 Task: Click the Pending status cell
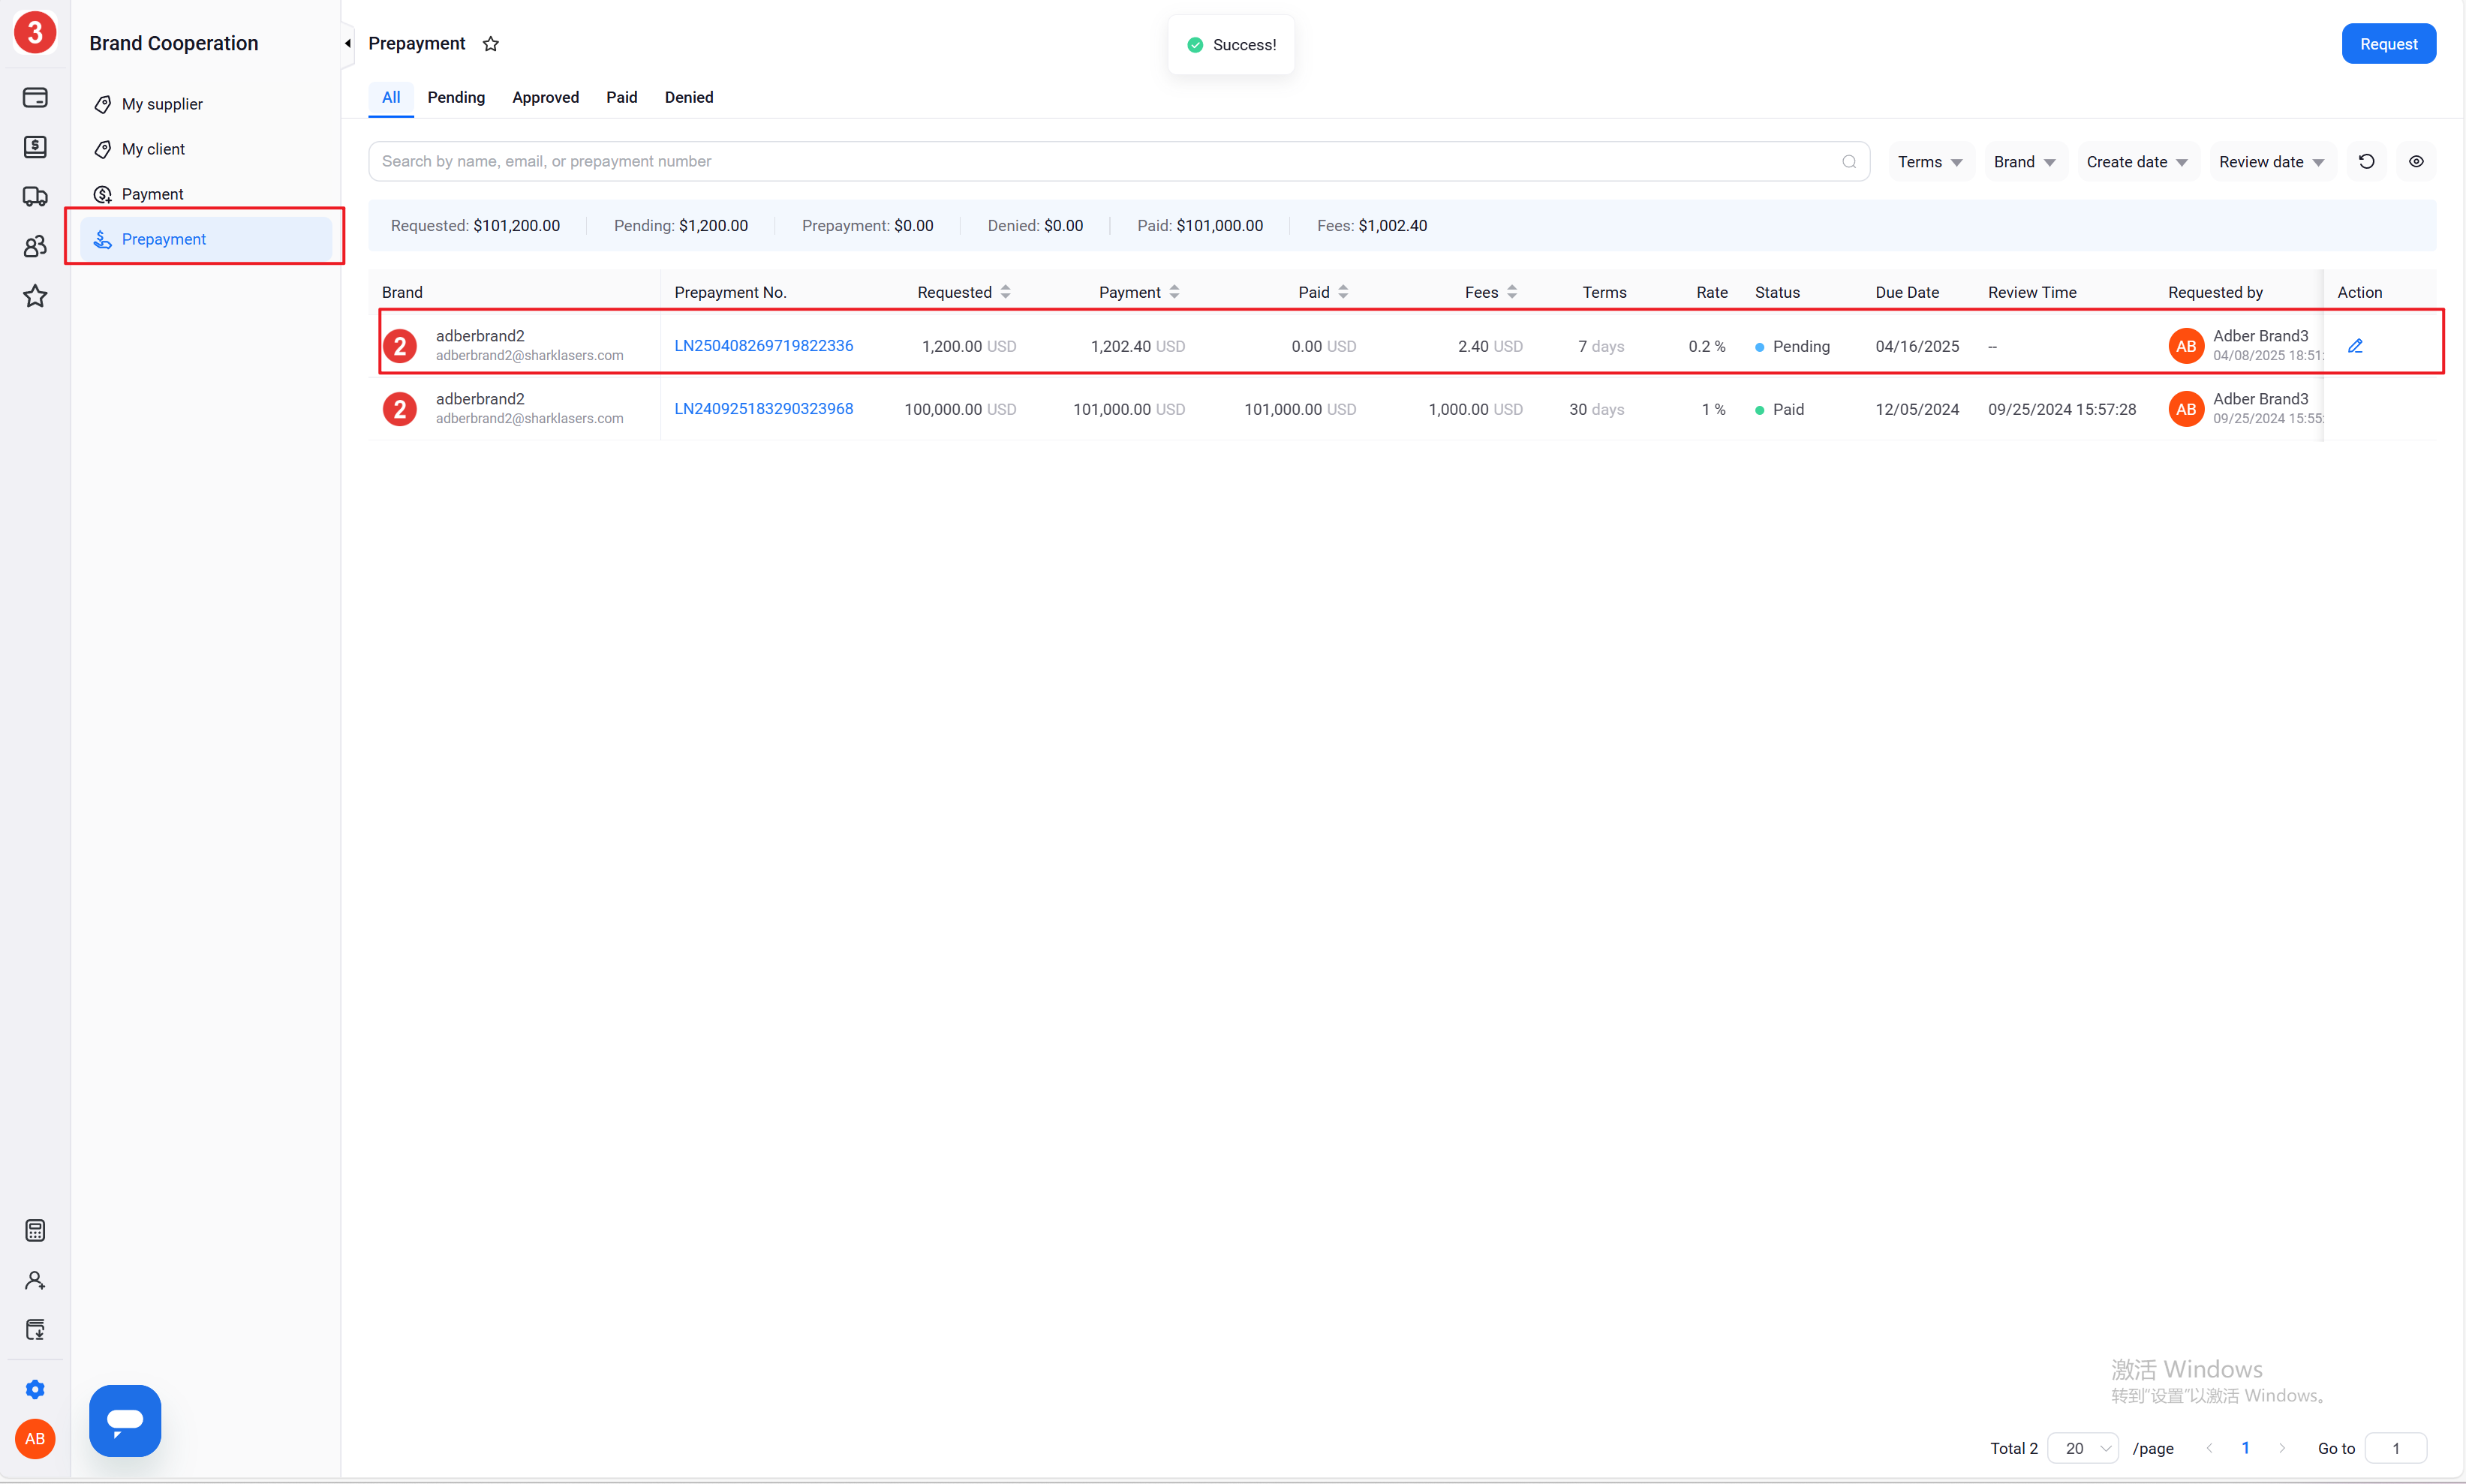[1792, 346]
